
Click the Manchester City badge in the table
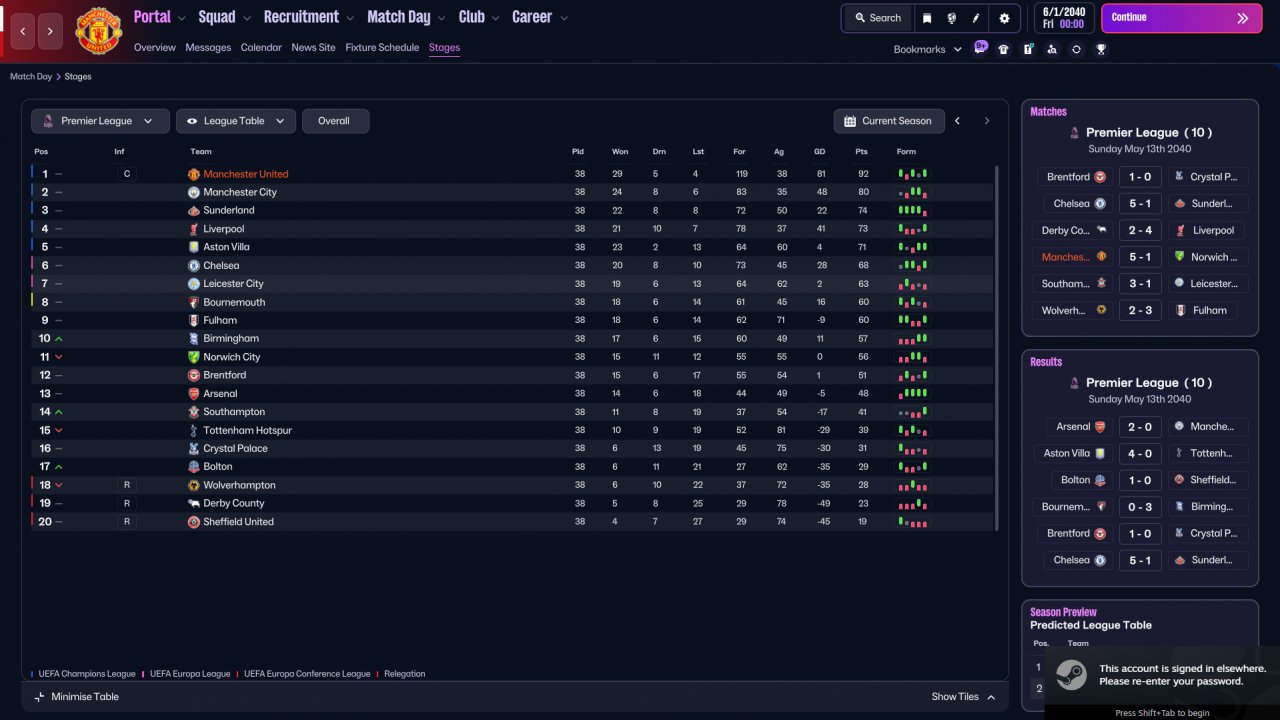pyautogui.click(x=194, y=192)
